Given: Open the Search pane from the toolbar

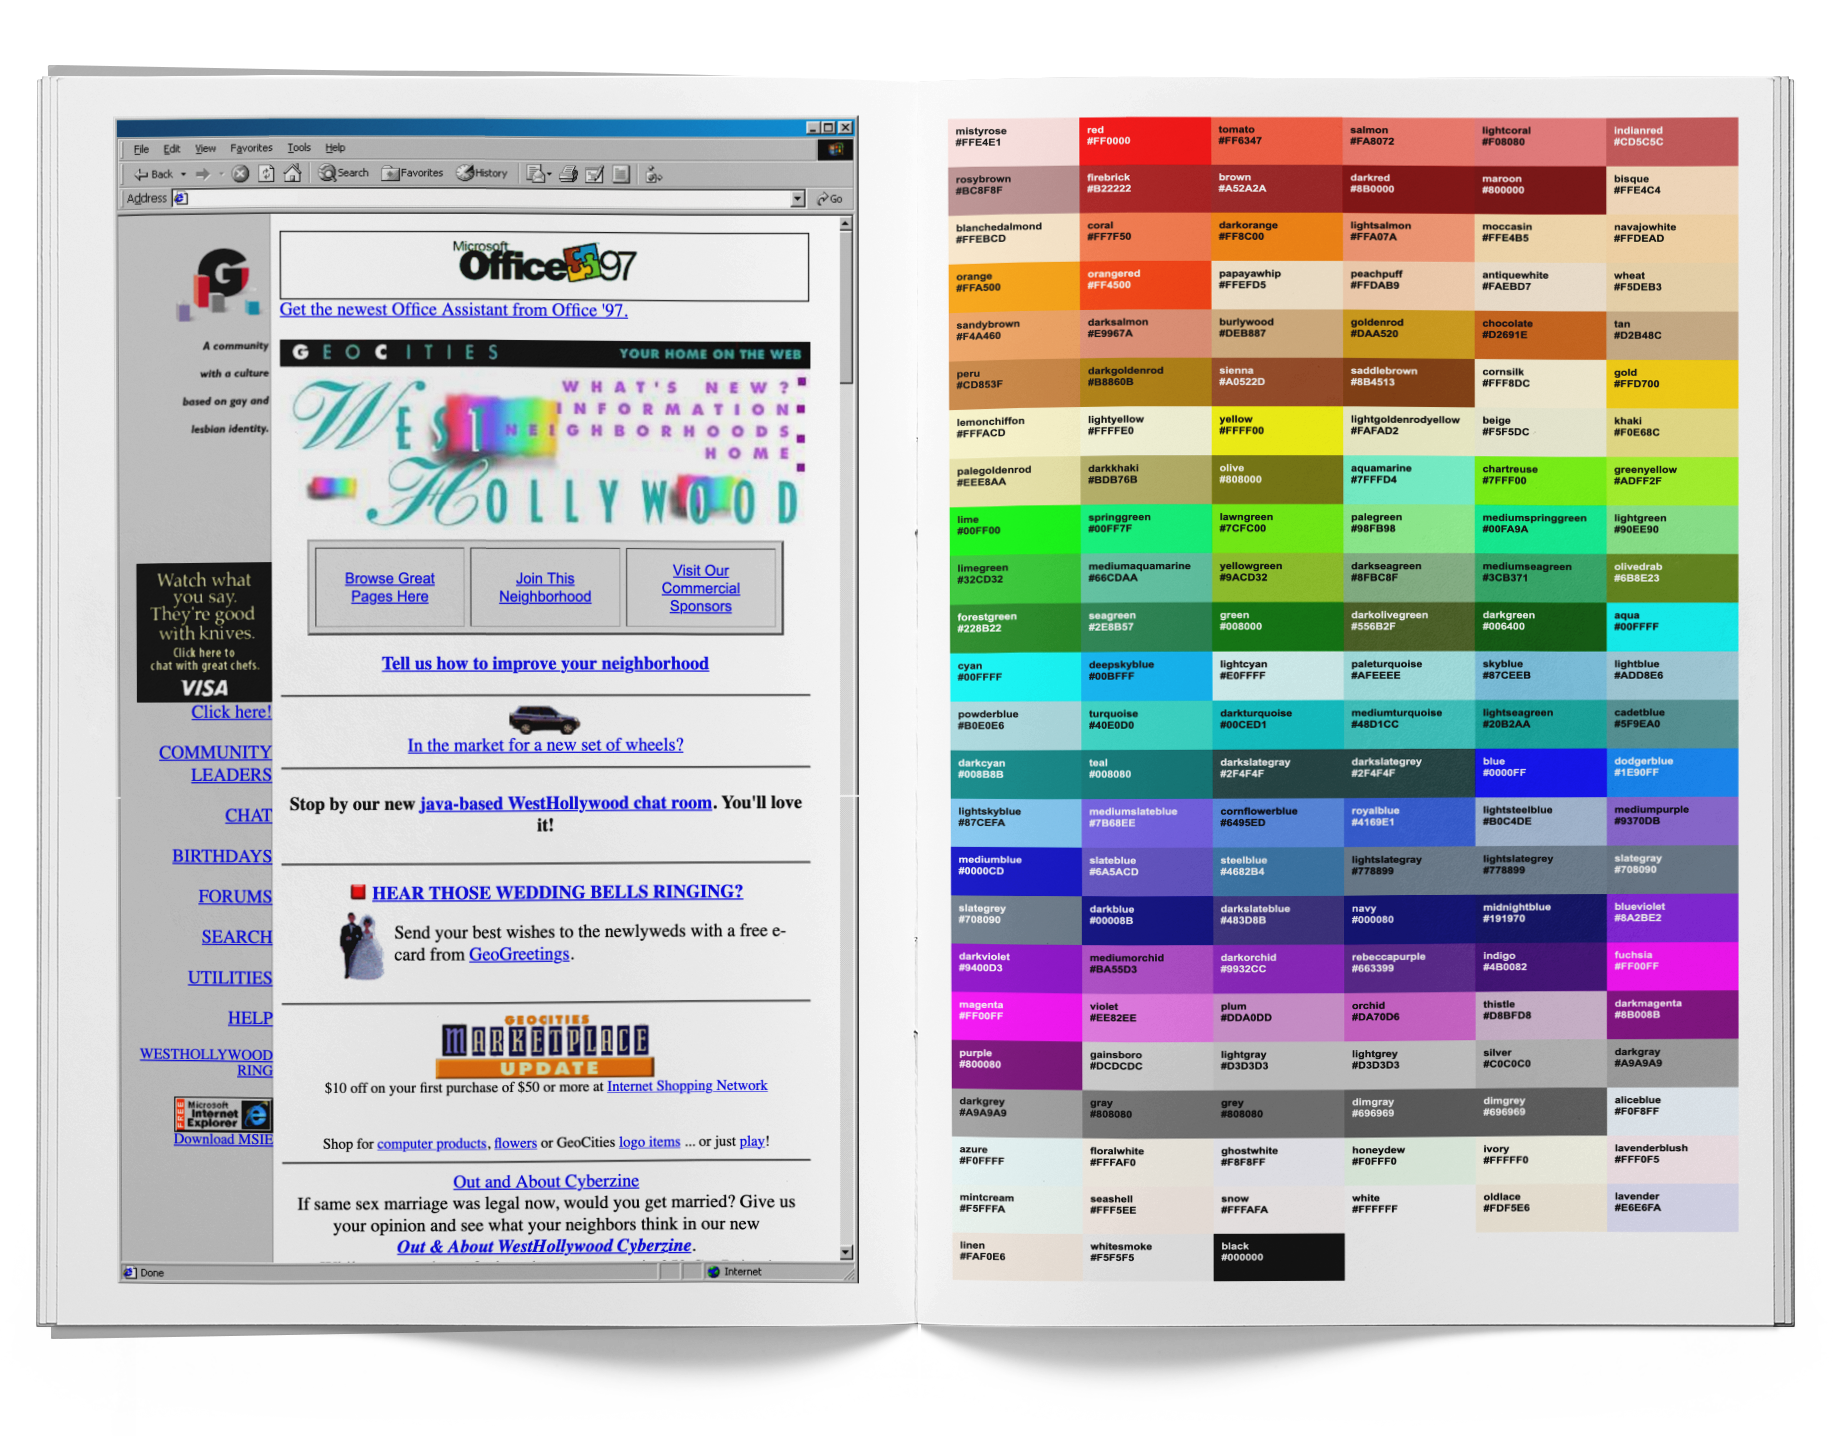Looking at the screenshot, I should [343, 173].
